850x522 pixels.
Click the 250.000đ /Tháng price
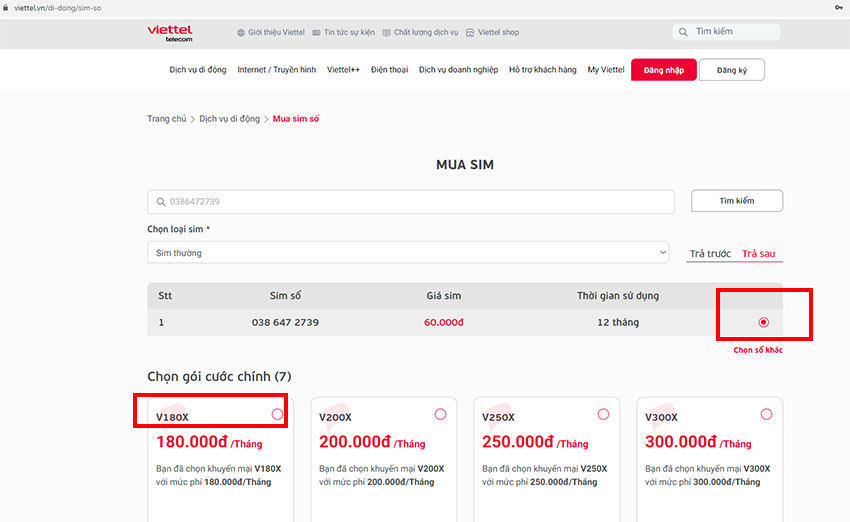click(x=535, y=442)
